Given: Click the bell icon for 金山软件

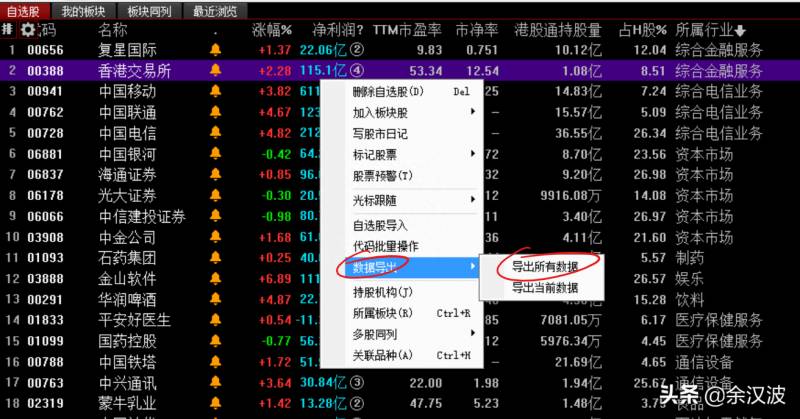Looking at the screenshot, I should 215,279.
